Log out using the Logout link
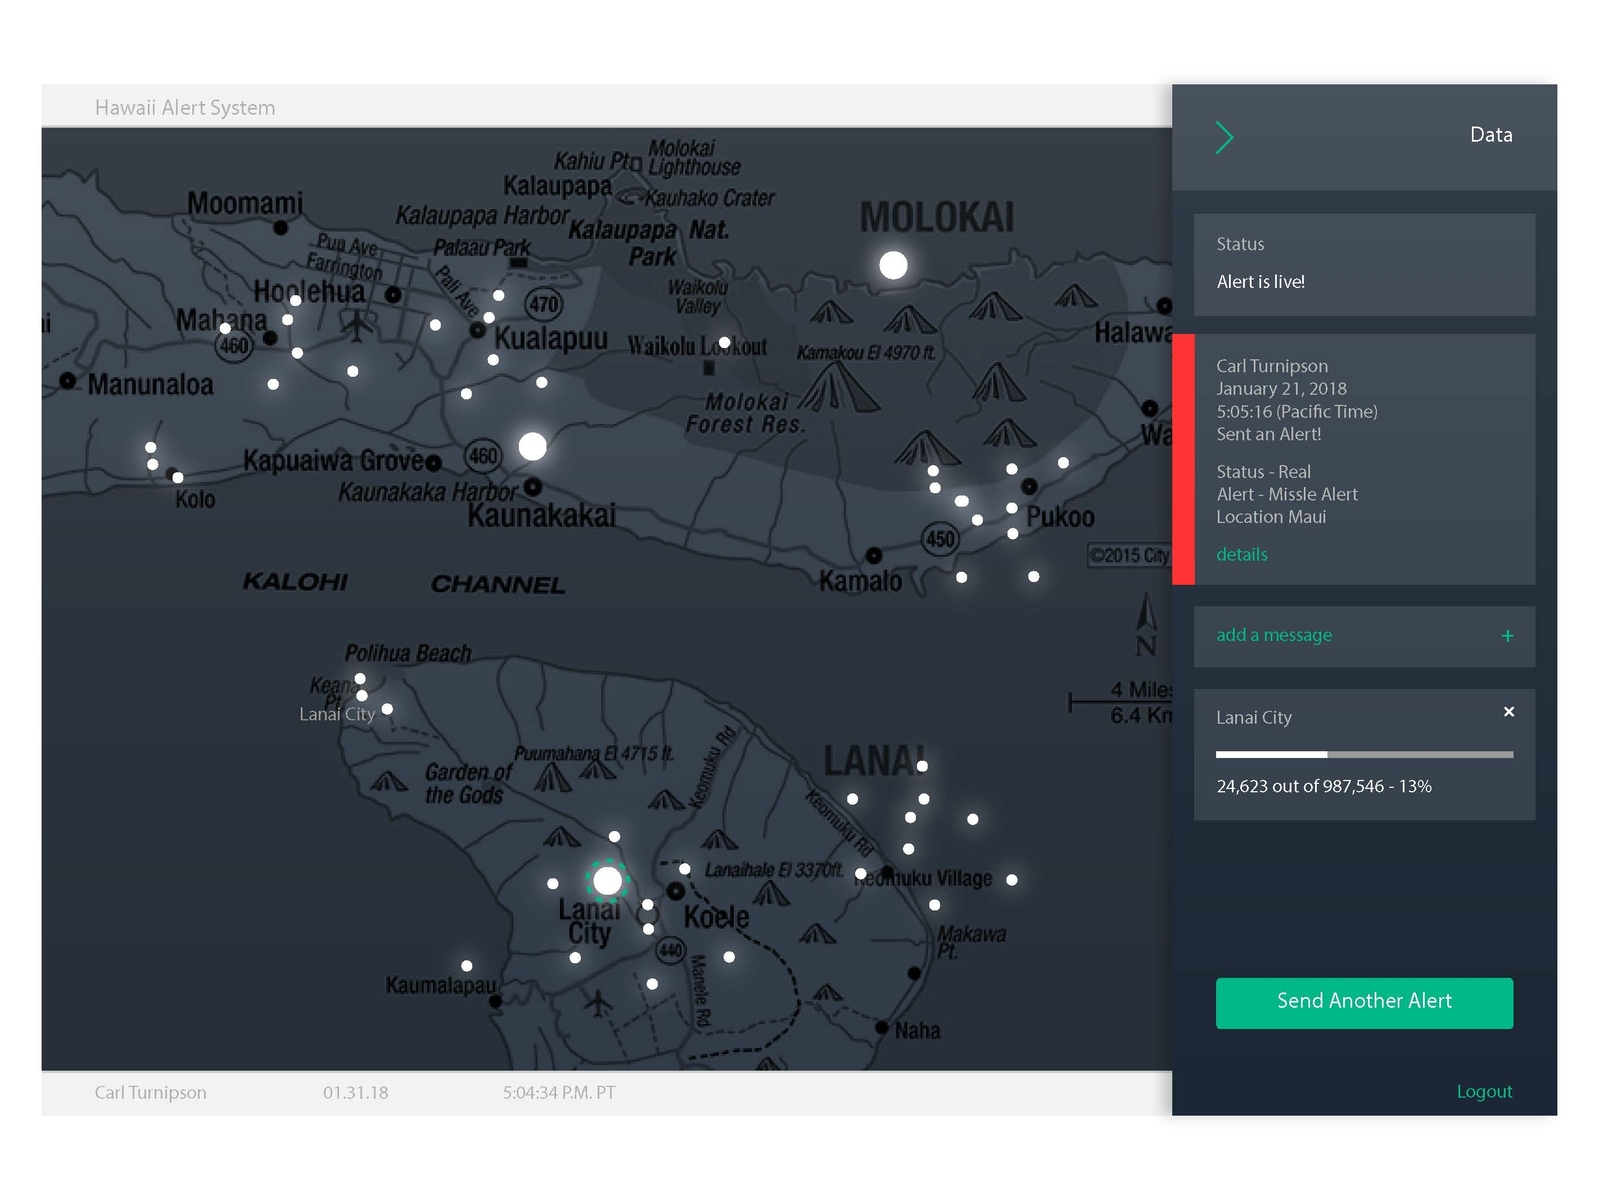 1484,1091
